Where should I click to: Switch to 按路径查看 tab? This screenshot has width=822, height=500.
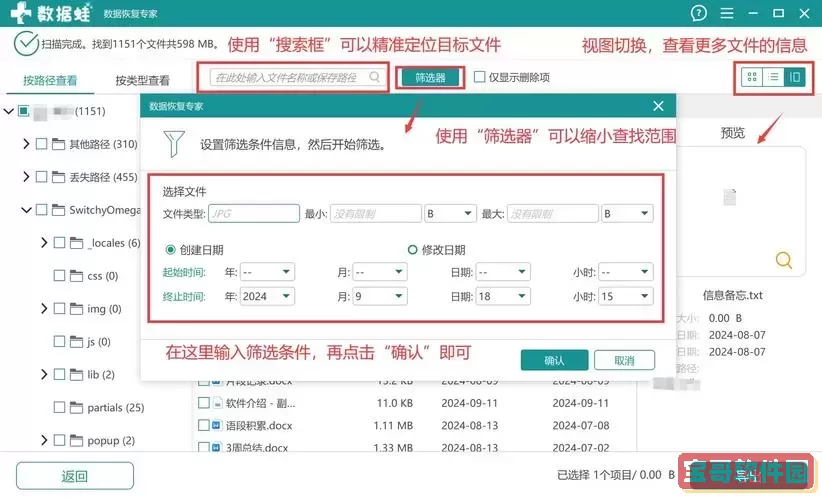click(x=50, y=80)
